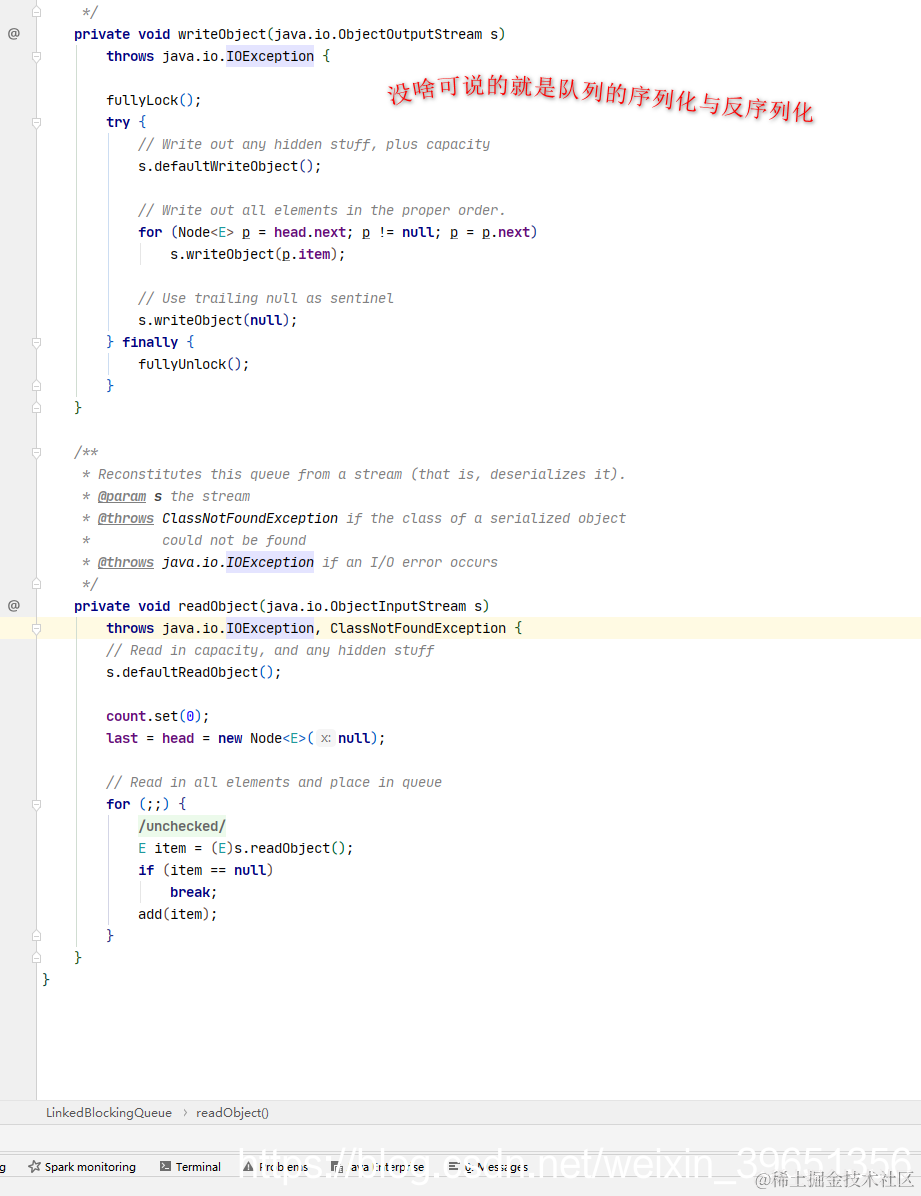Click java.io.ObjectOutputStream parameter type
921x1196 pixels.
coord(378,34)
